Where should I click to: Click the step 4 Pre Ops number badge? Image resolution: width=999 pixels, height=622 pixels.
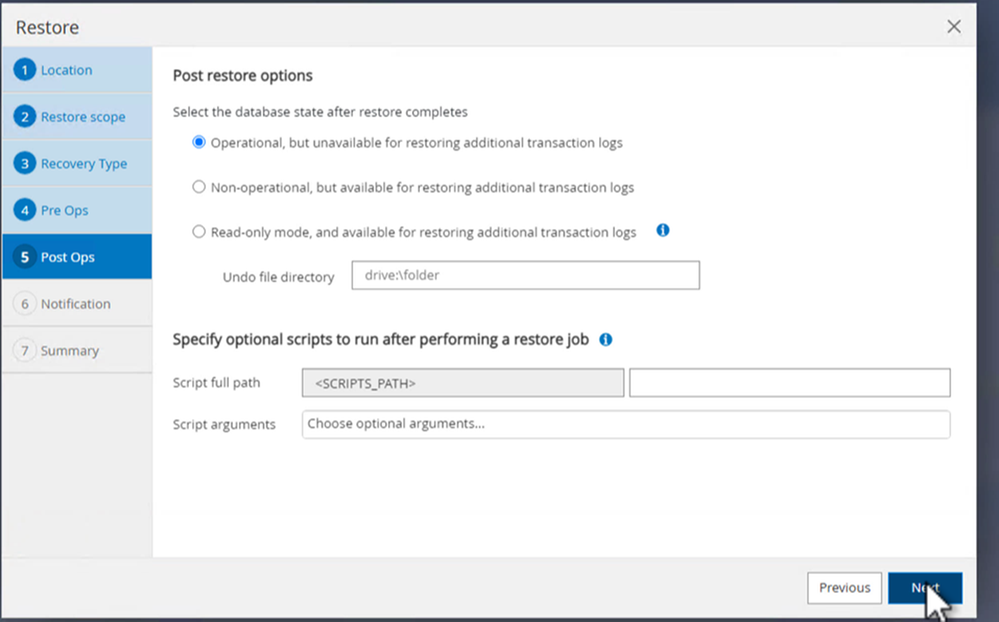click(27, 210)
